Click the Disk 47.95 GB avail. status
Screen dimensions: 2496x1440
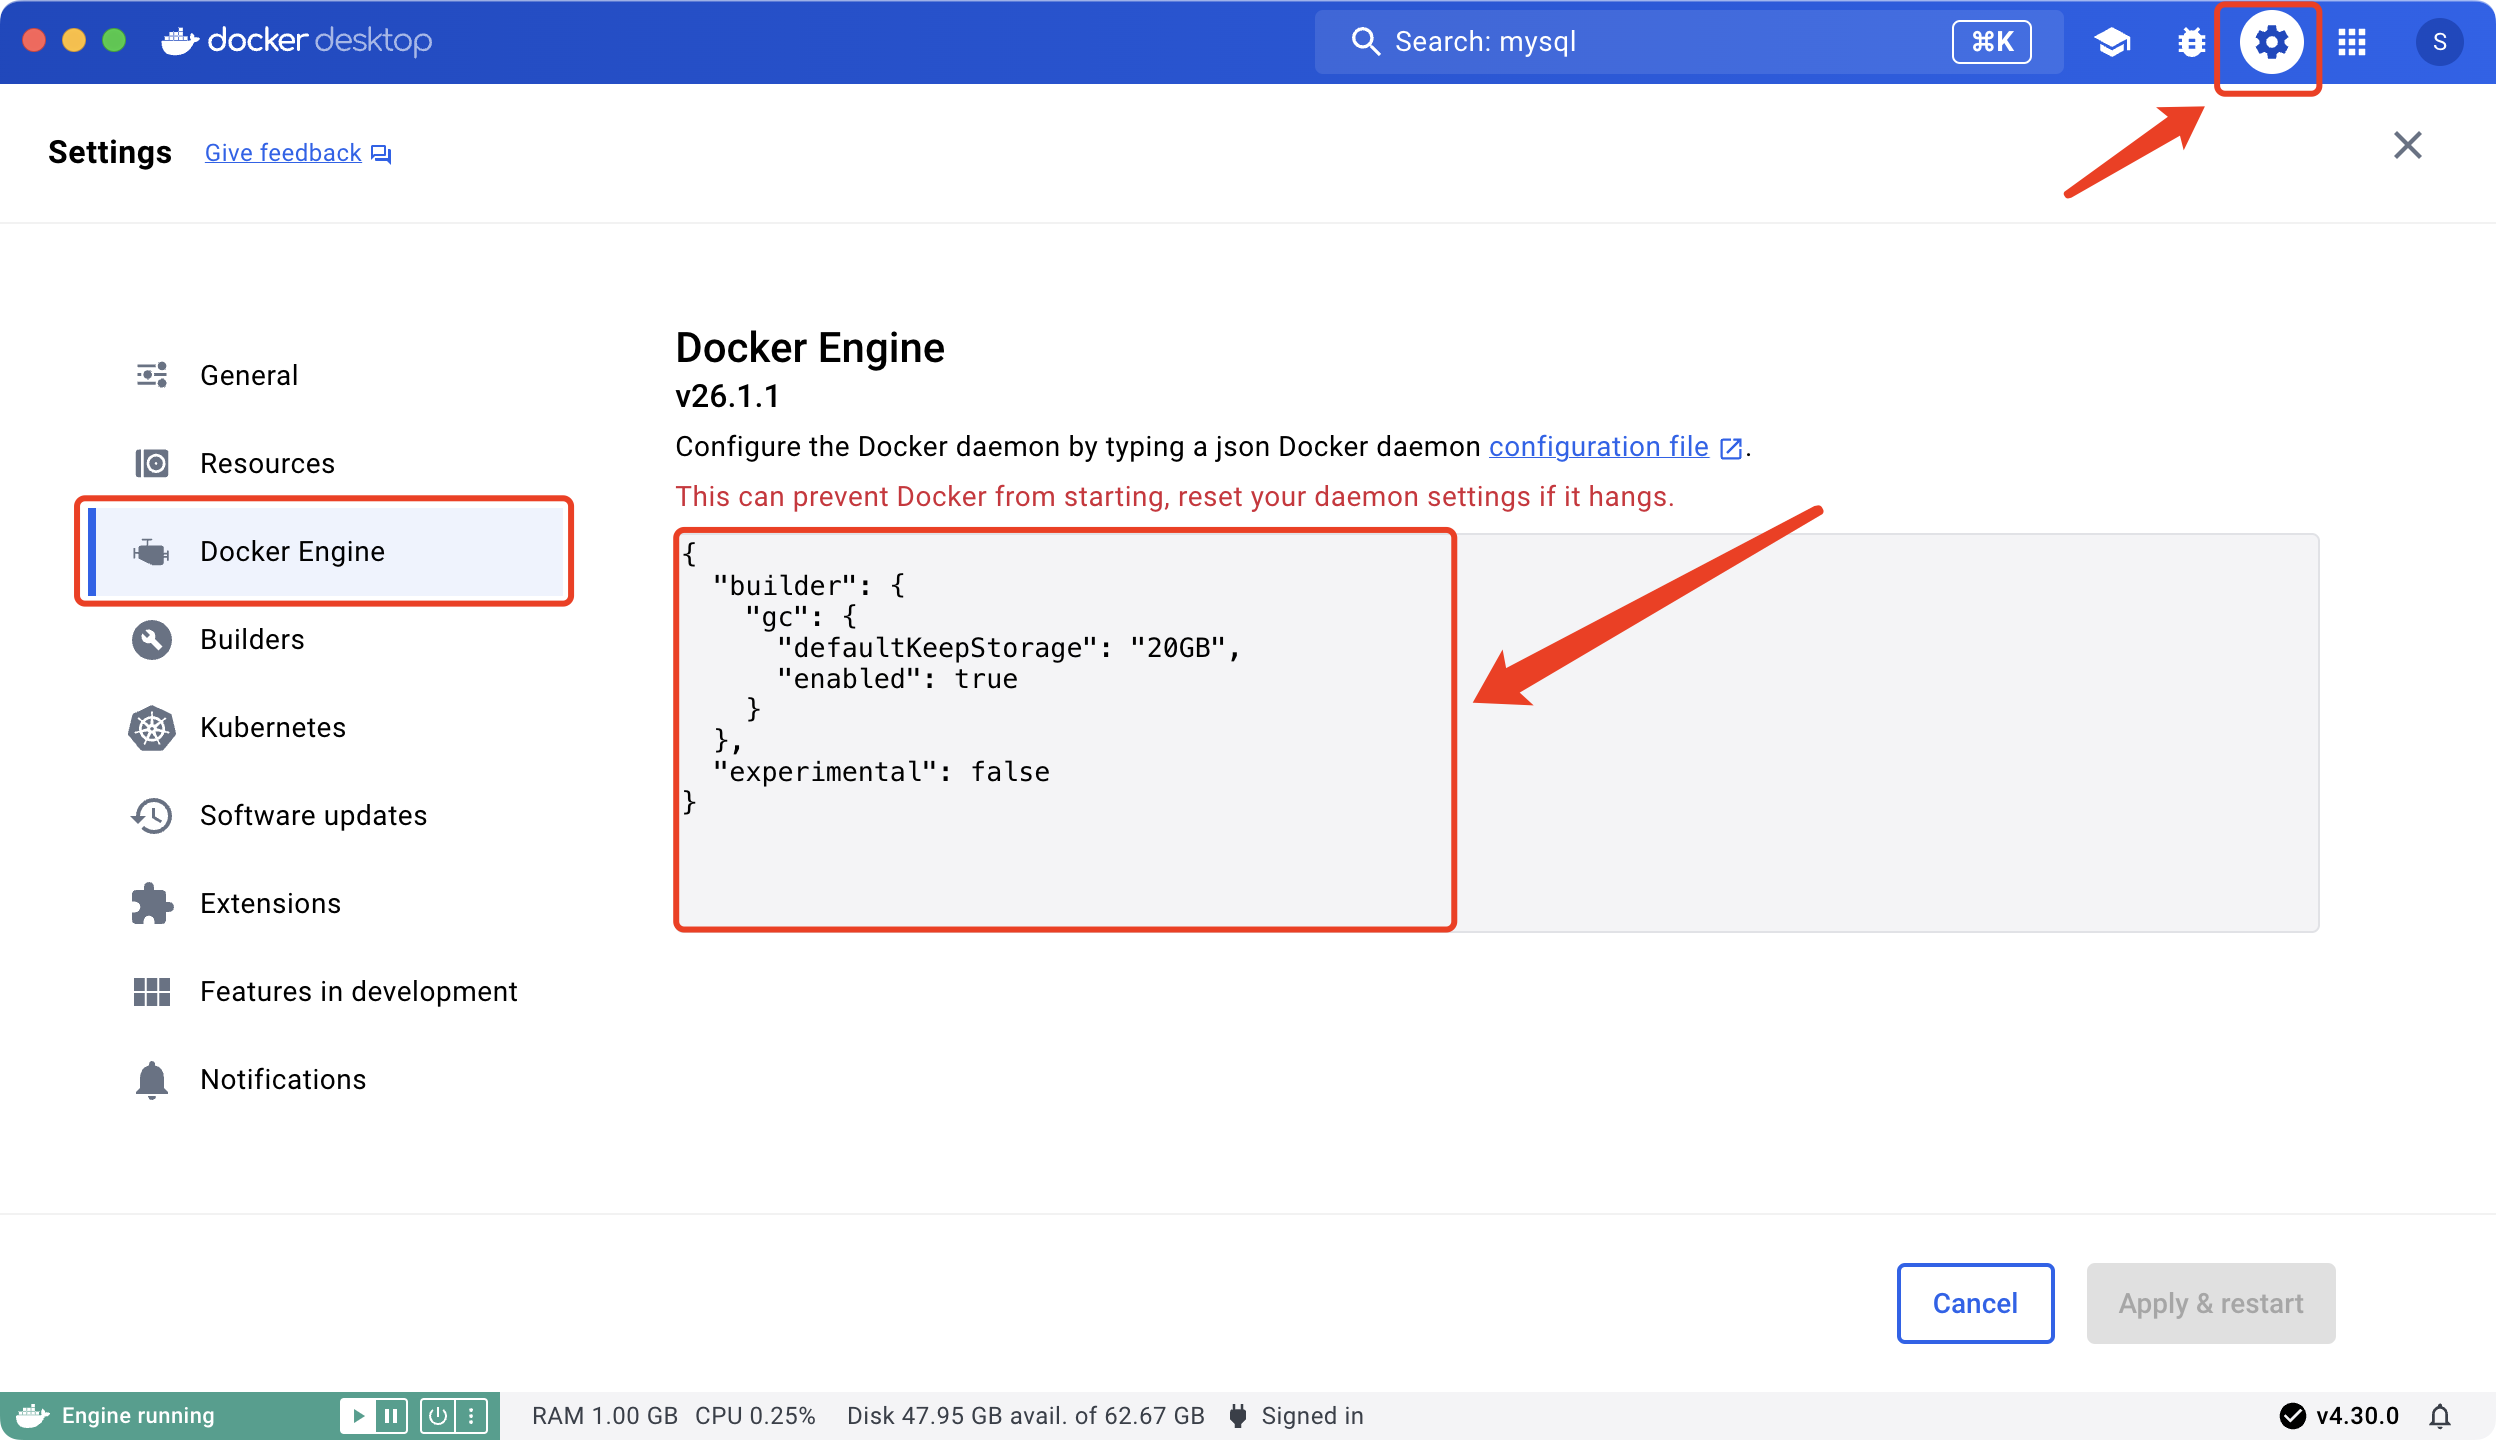click(x=1025, y=1415)
